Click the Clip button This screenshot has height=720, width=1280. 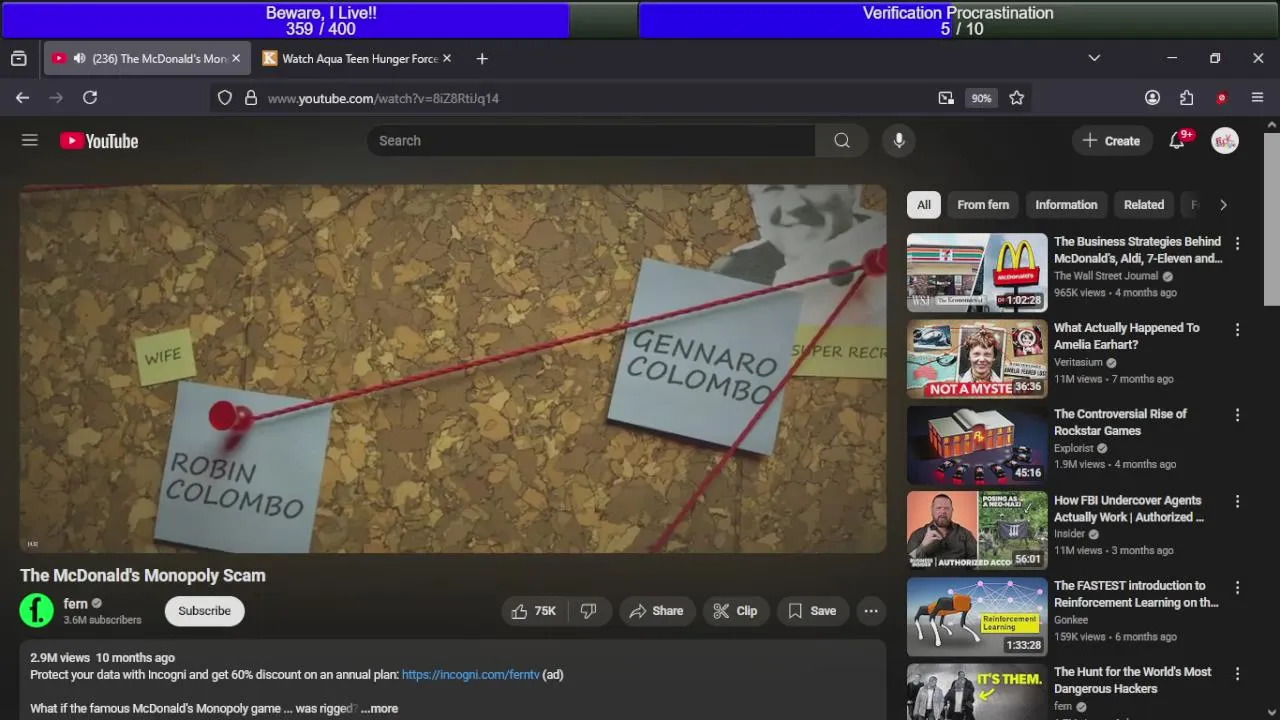(x=735, y=611)
